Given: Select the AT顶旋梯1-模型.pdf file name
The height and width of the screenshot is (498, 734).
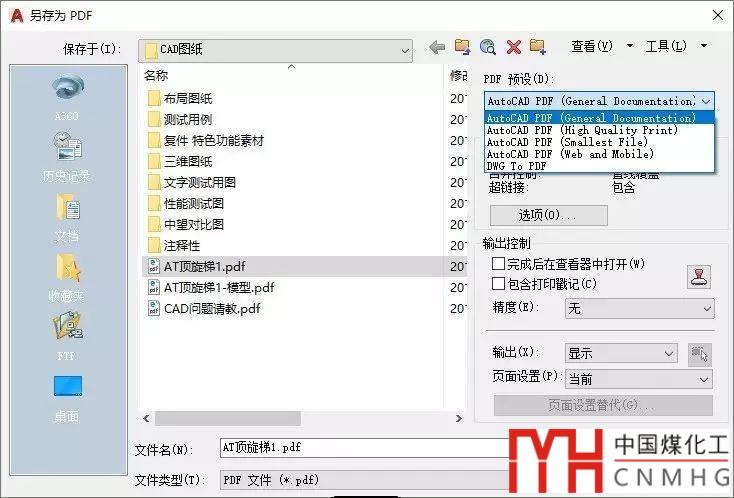Looking at the screenshot, I should 219,287.
